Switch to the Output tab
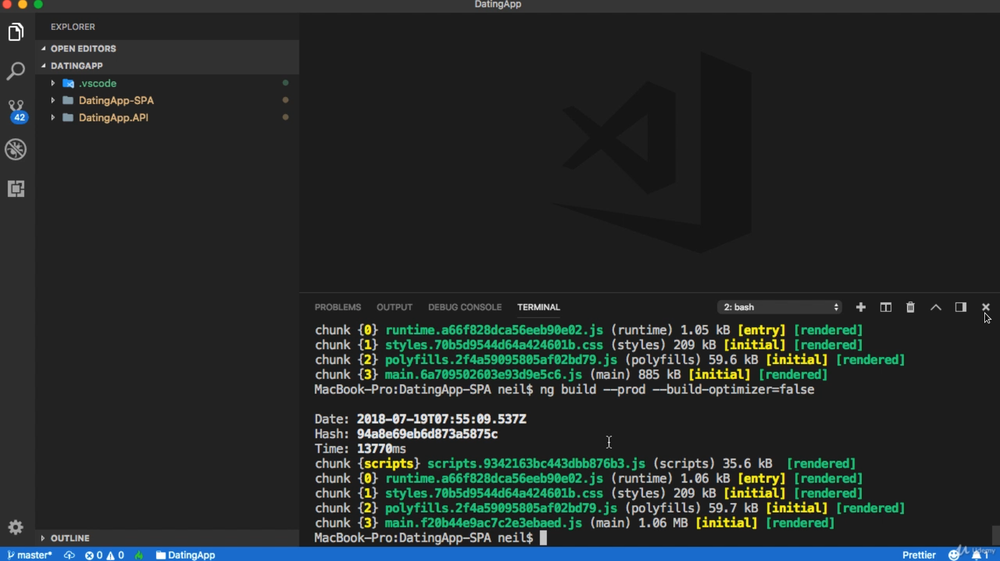The image size is (1000, 561). tap(394, 307)
